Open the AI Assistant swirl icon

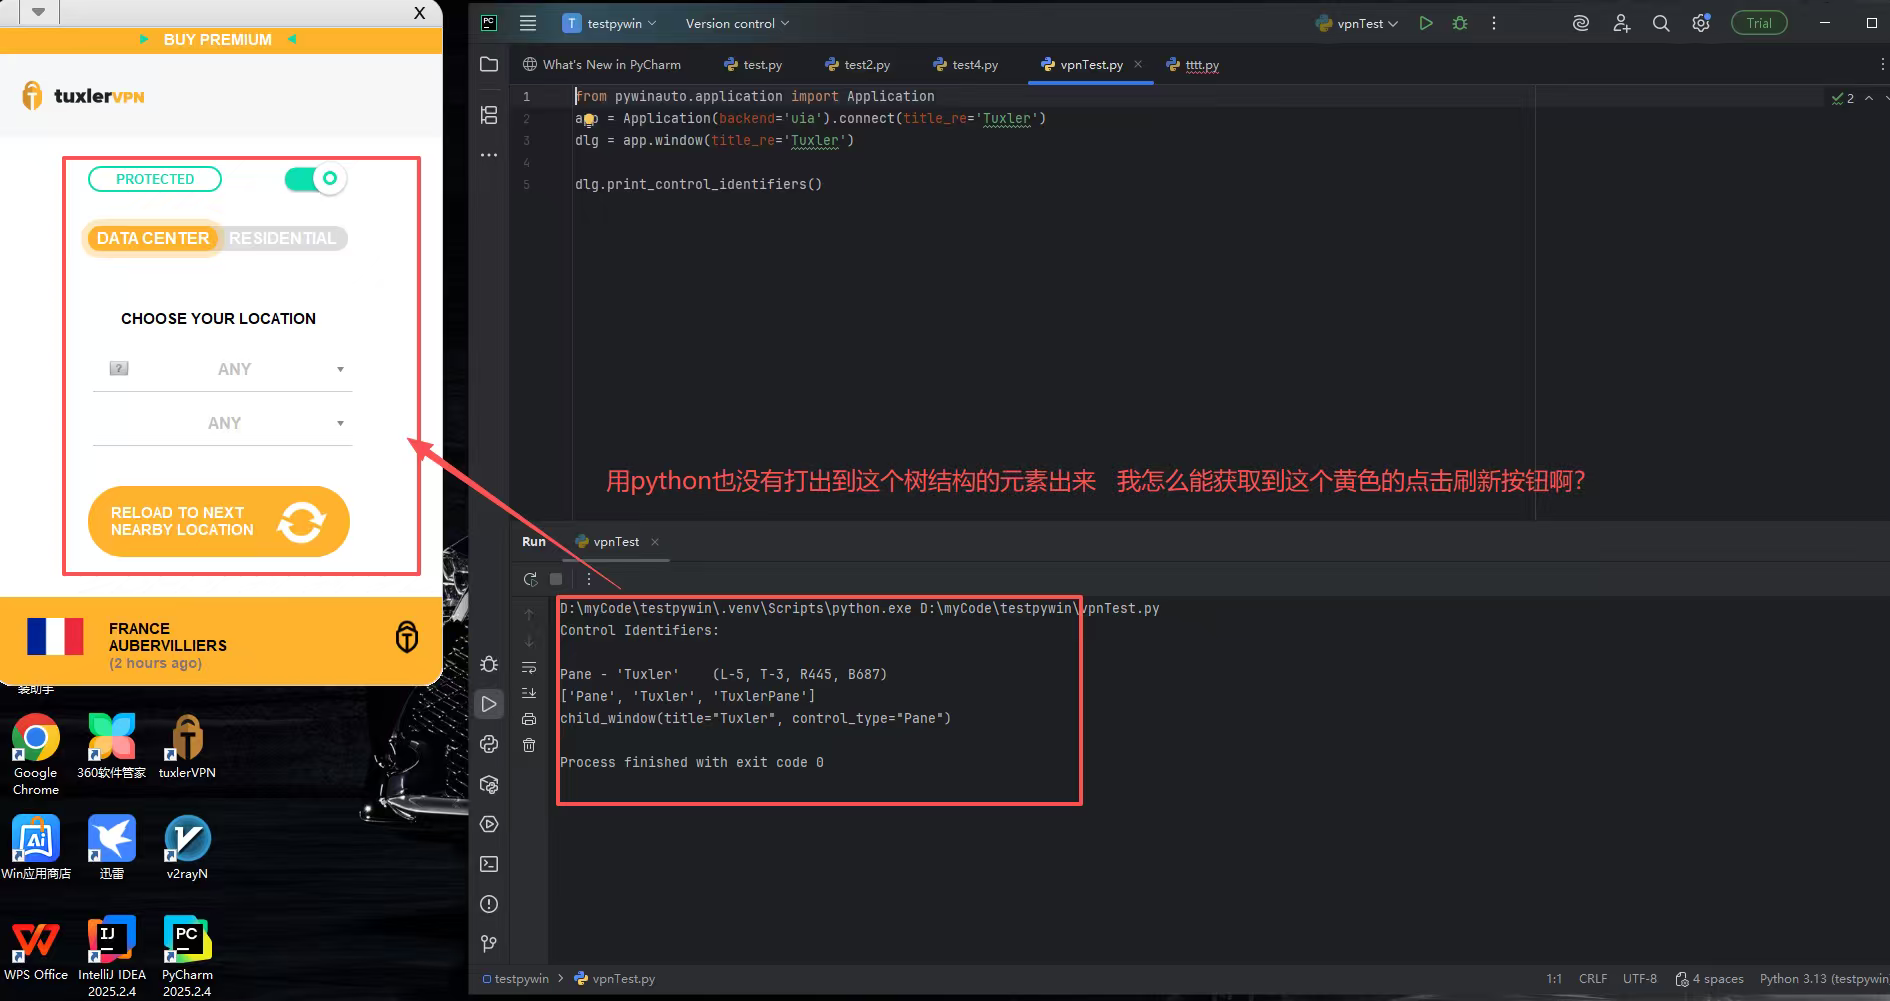coord(1581,23)
